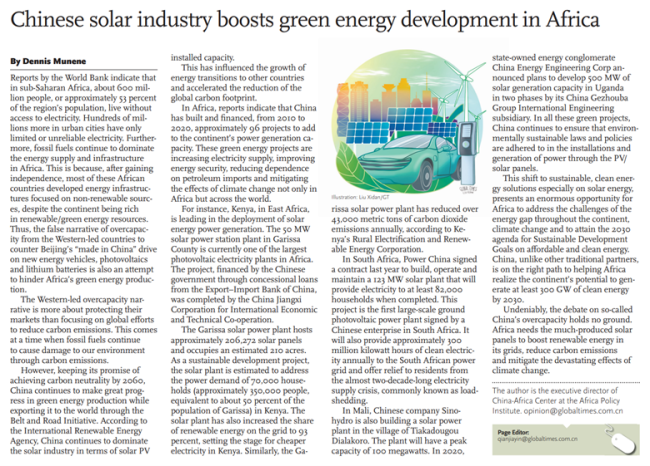Click the line "In Africa, reports indicate that China"
The width and height of the screenshot is (650, 466).
tap(249, 108)
